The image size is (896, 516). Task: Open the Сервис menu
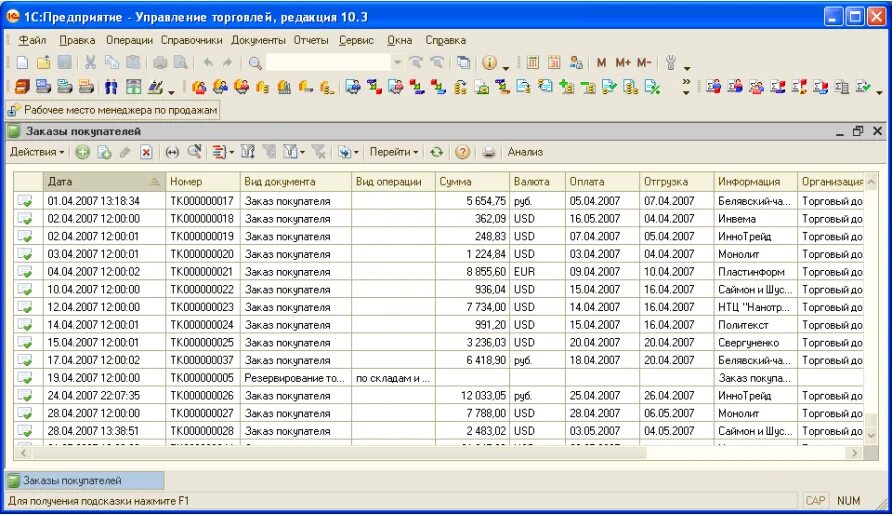tap(356, 40)
